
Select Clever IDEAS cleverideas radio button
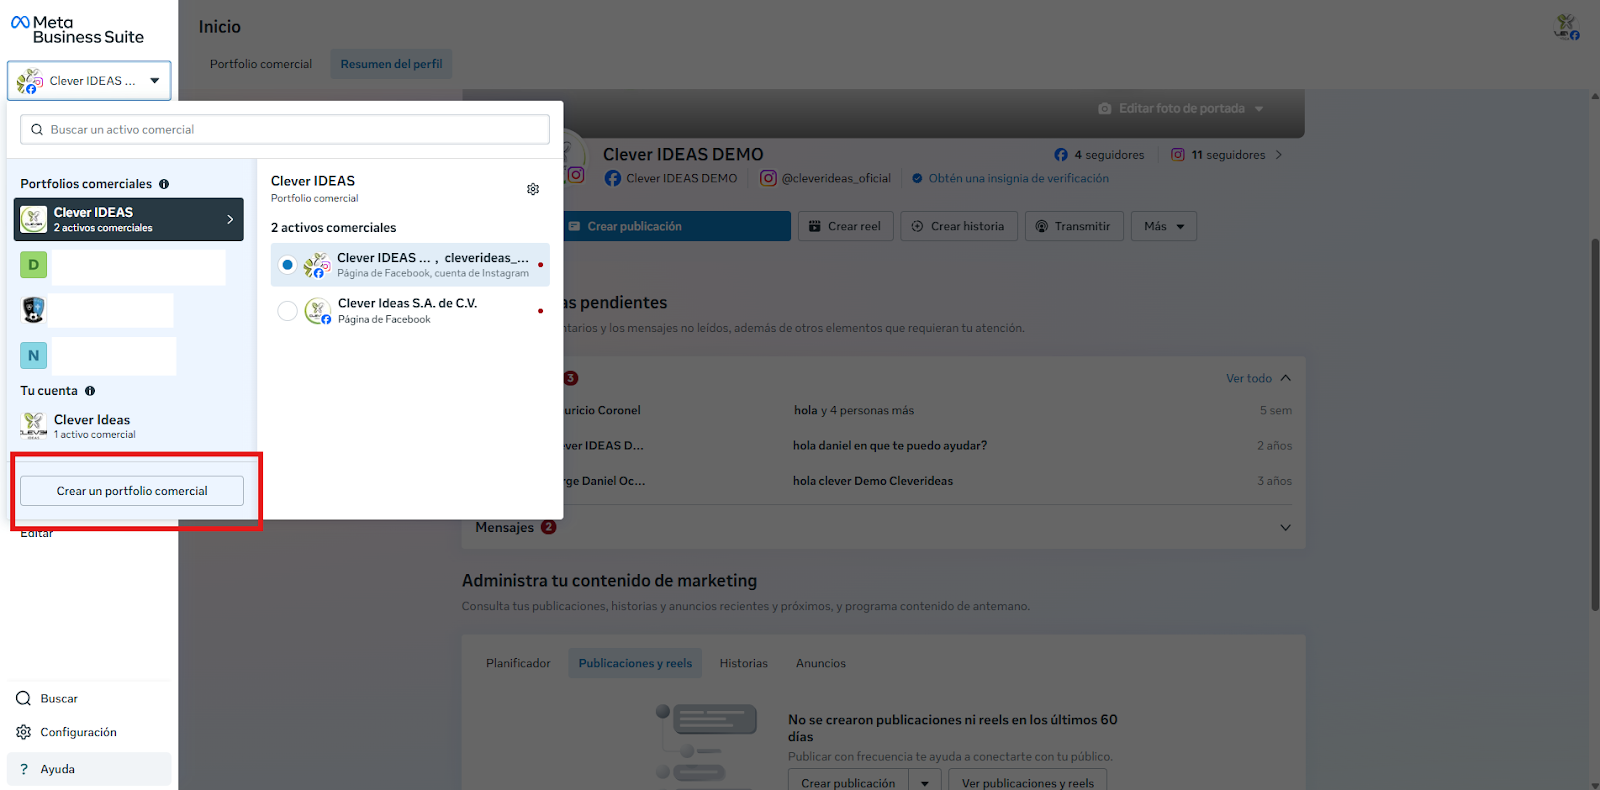pos(287,265)
